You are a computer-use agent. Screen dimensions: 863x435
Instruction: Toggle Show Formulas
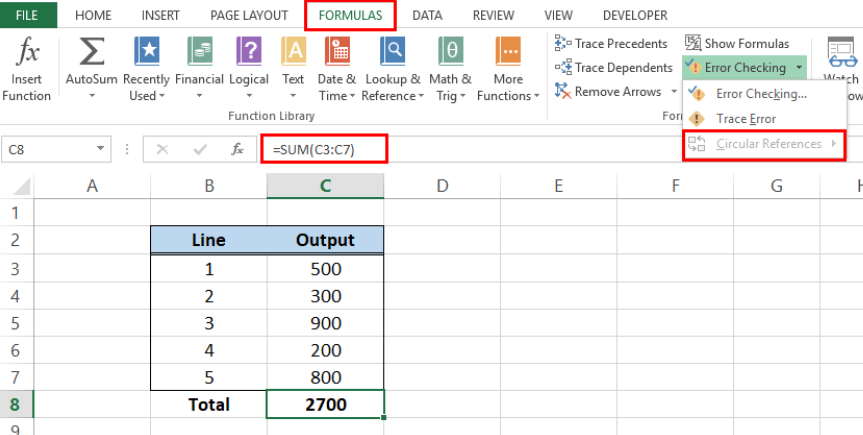[x=737, y=44]
